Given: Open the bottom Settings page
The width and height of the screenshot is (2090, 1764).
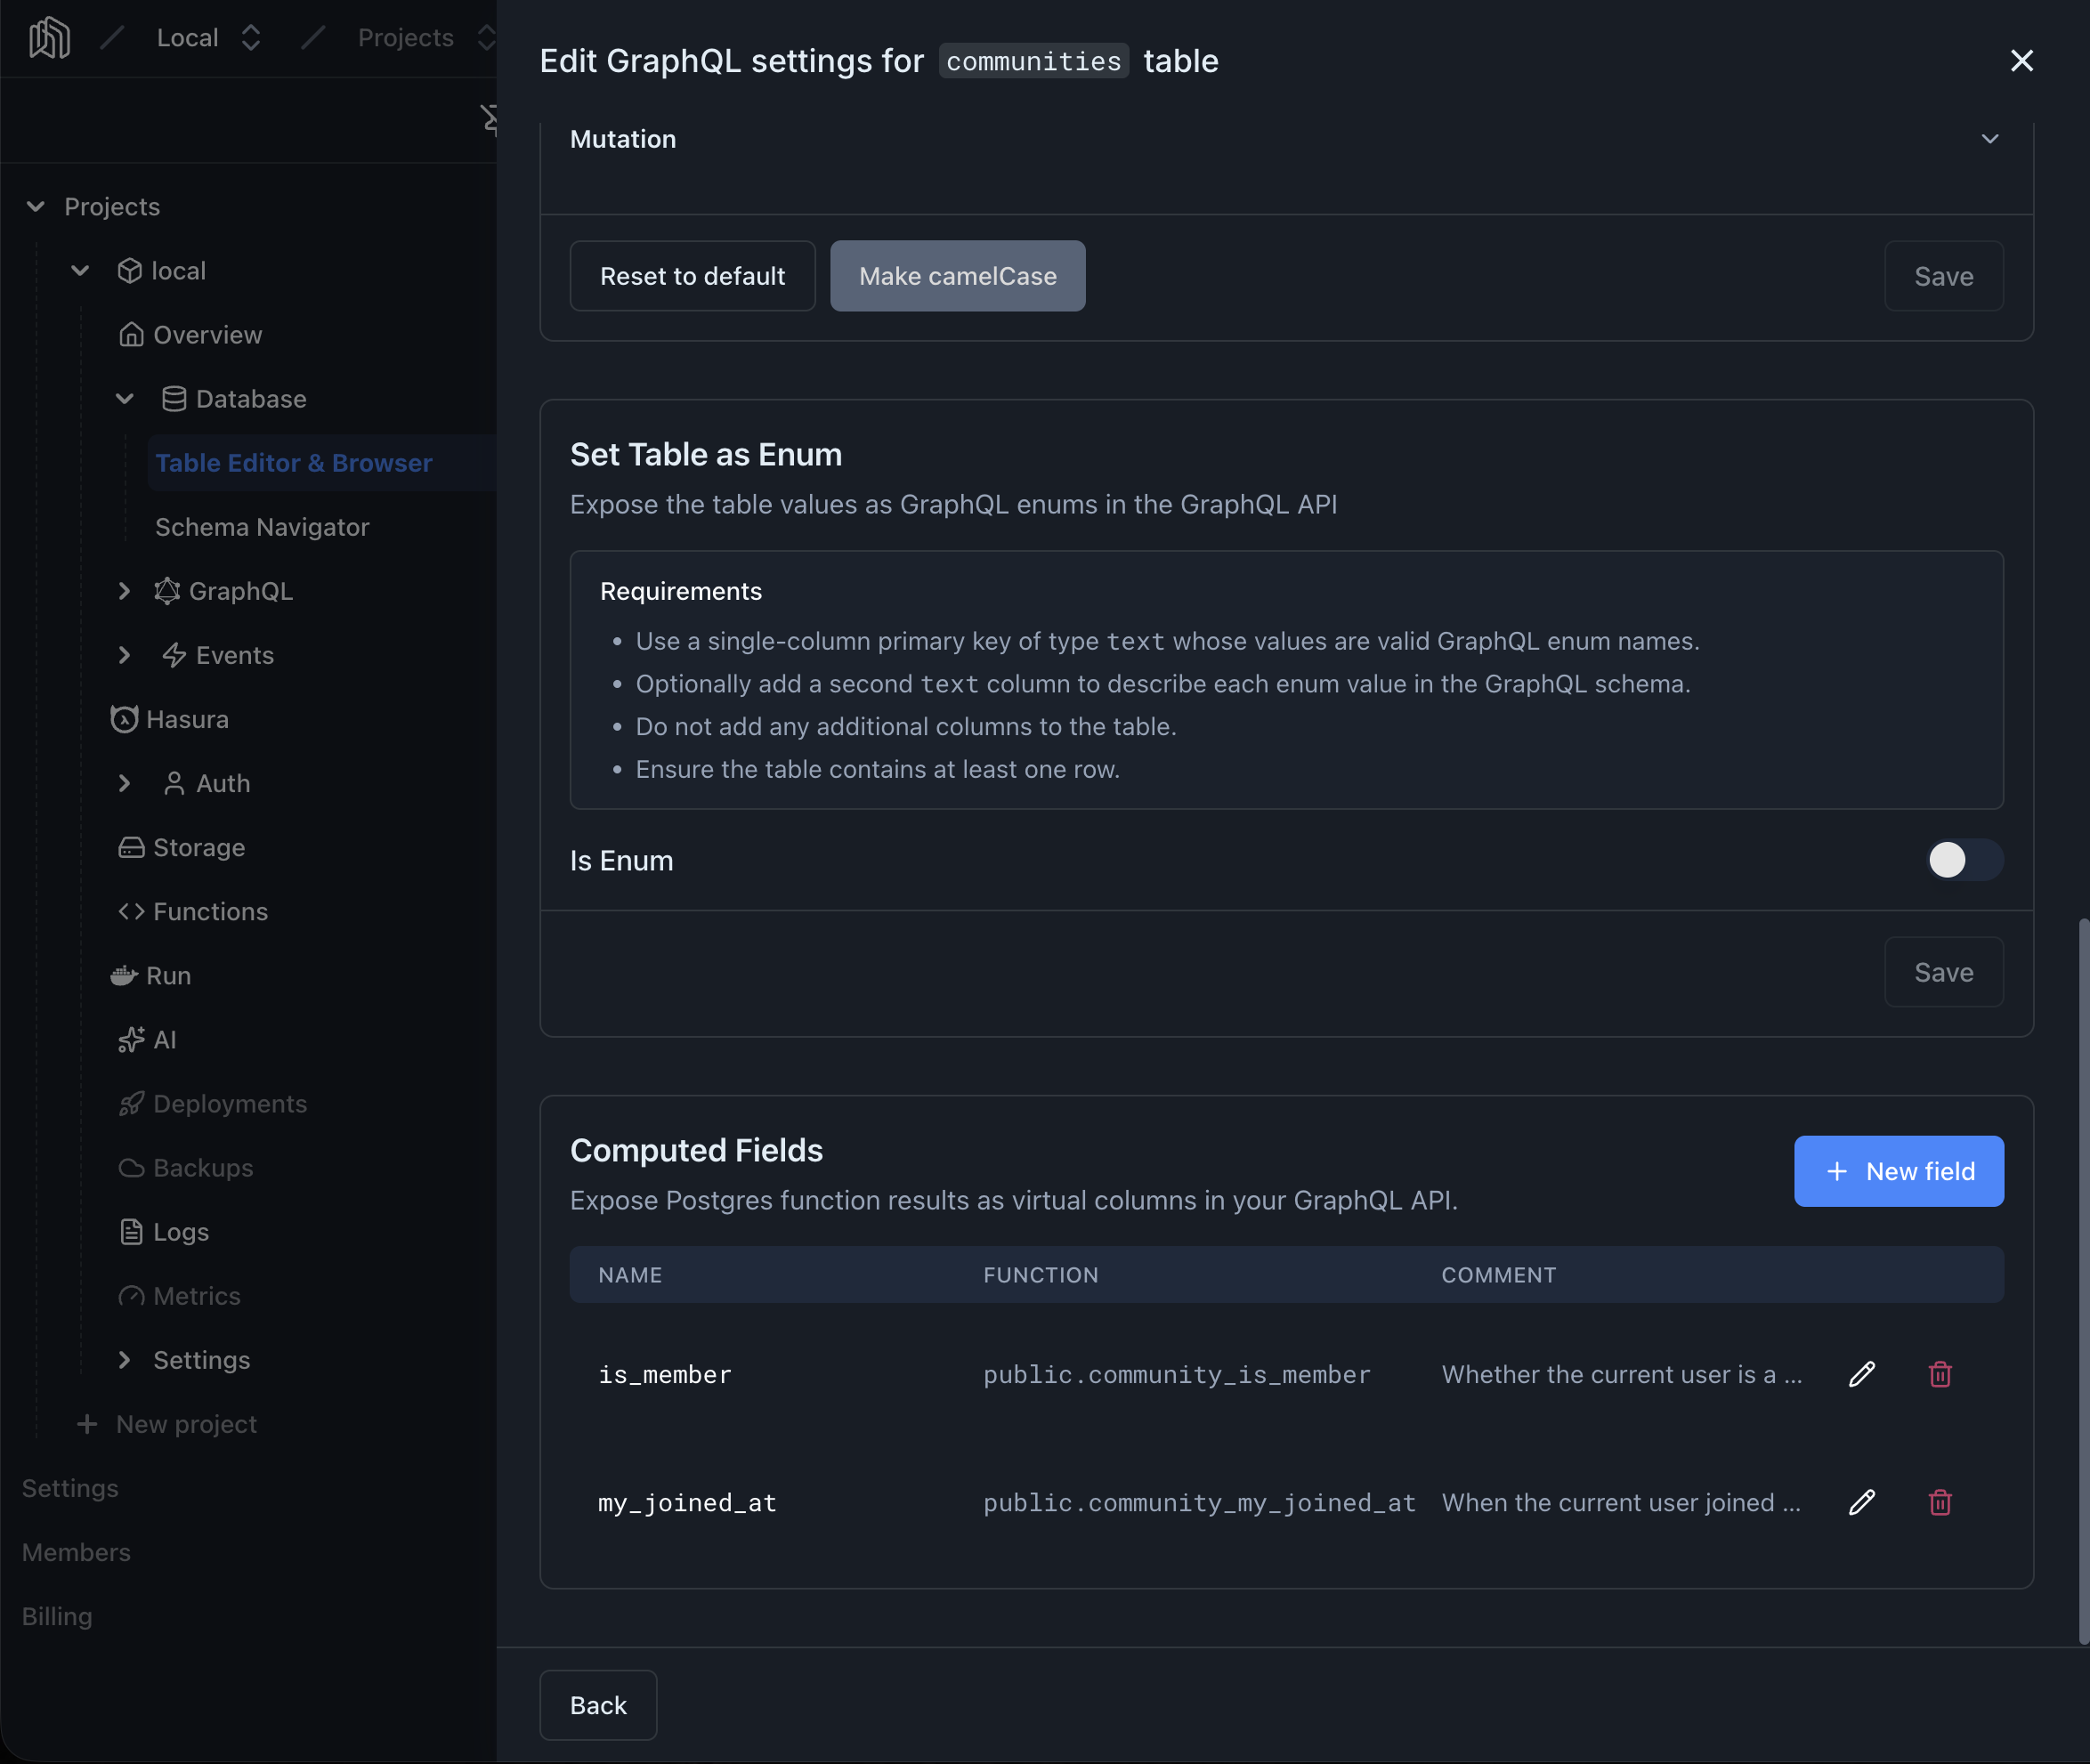Looking at the screenshot, I should 70,1488.
